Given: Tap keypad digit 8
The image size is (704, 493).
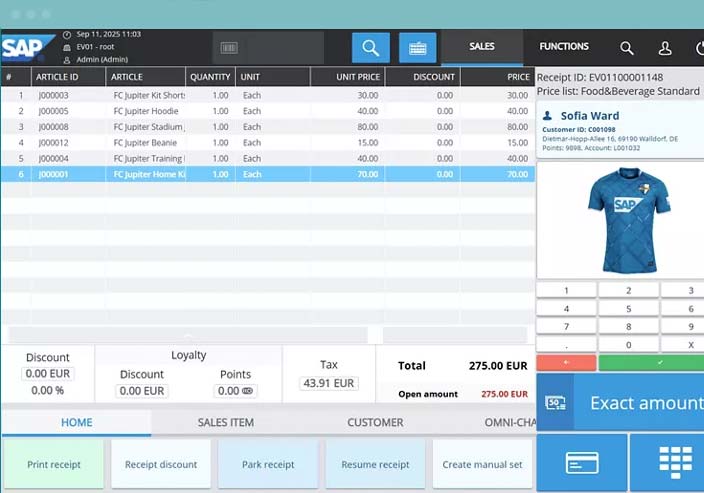Looking at the screenshot, I should coord(629,327).
